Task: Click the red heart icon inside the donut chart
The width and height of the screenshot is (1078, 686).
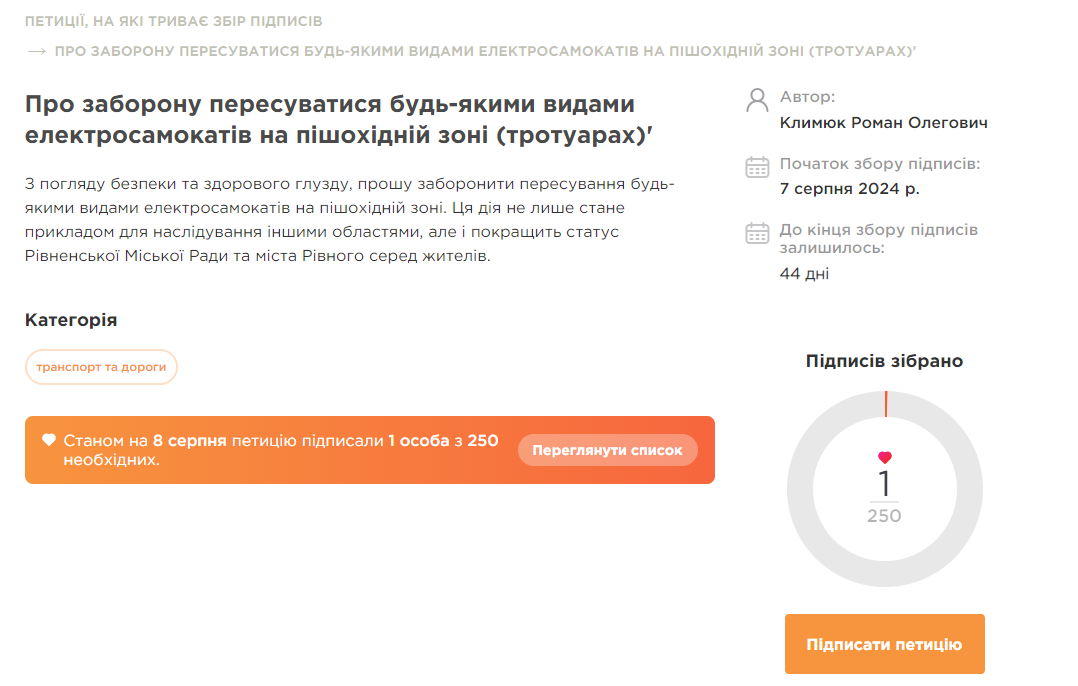Action: (x=884, y=458)
